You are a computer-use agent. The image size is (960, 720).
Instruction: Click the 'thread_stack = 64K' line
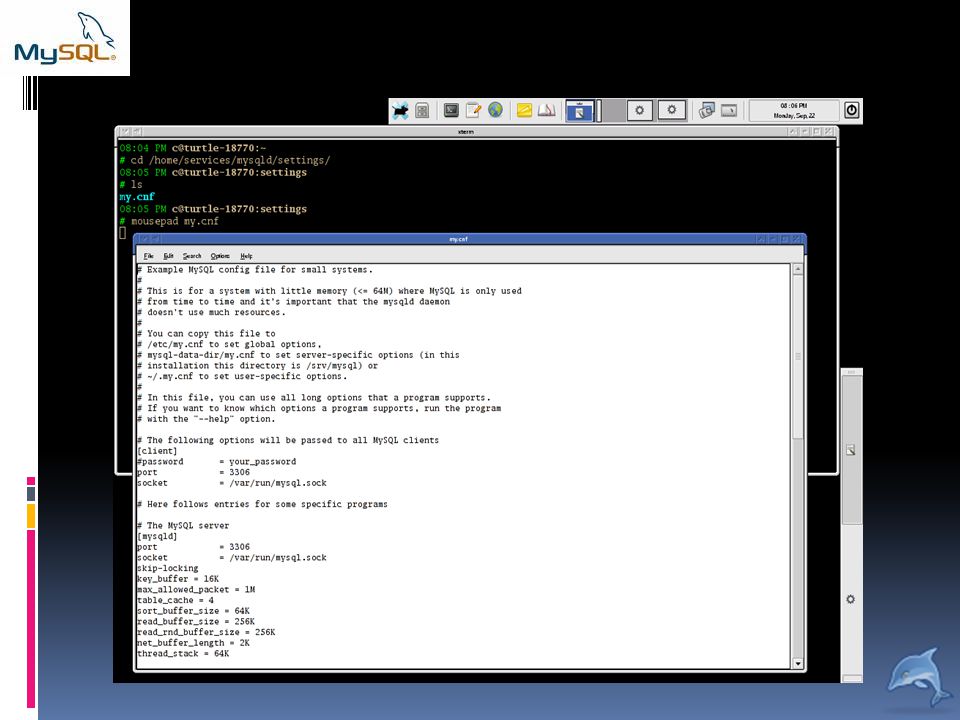(183, 653)
